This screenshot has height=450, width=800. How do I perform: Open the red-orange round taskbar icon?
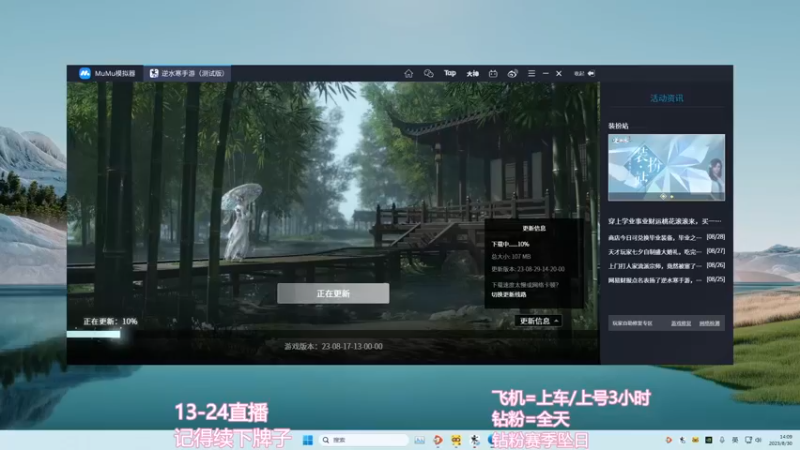[438, 440]
